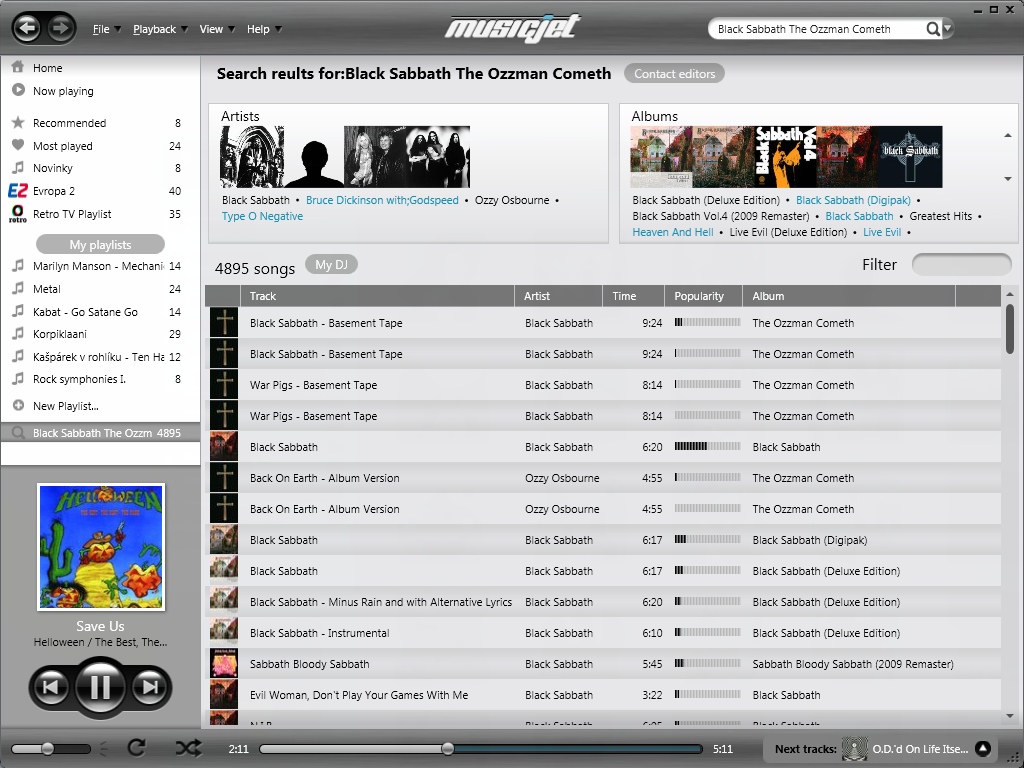Select Black Sabbath - Minus Rain track
The height and width of the screenshot is (768, 1024).
(603, 602)
